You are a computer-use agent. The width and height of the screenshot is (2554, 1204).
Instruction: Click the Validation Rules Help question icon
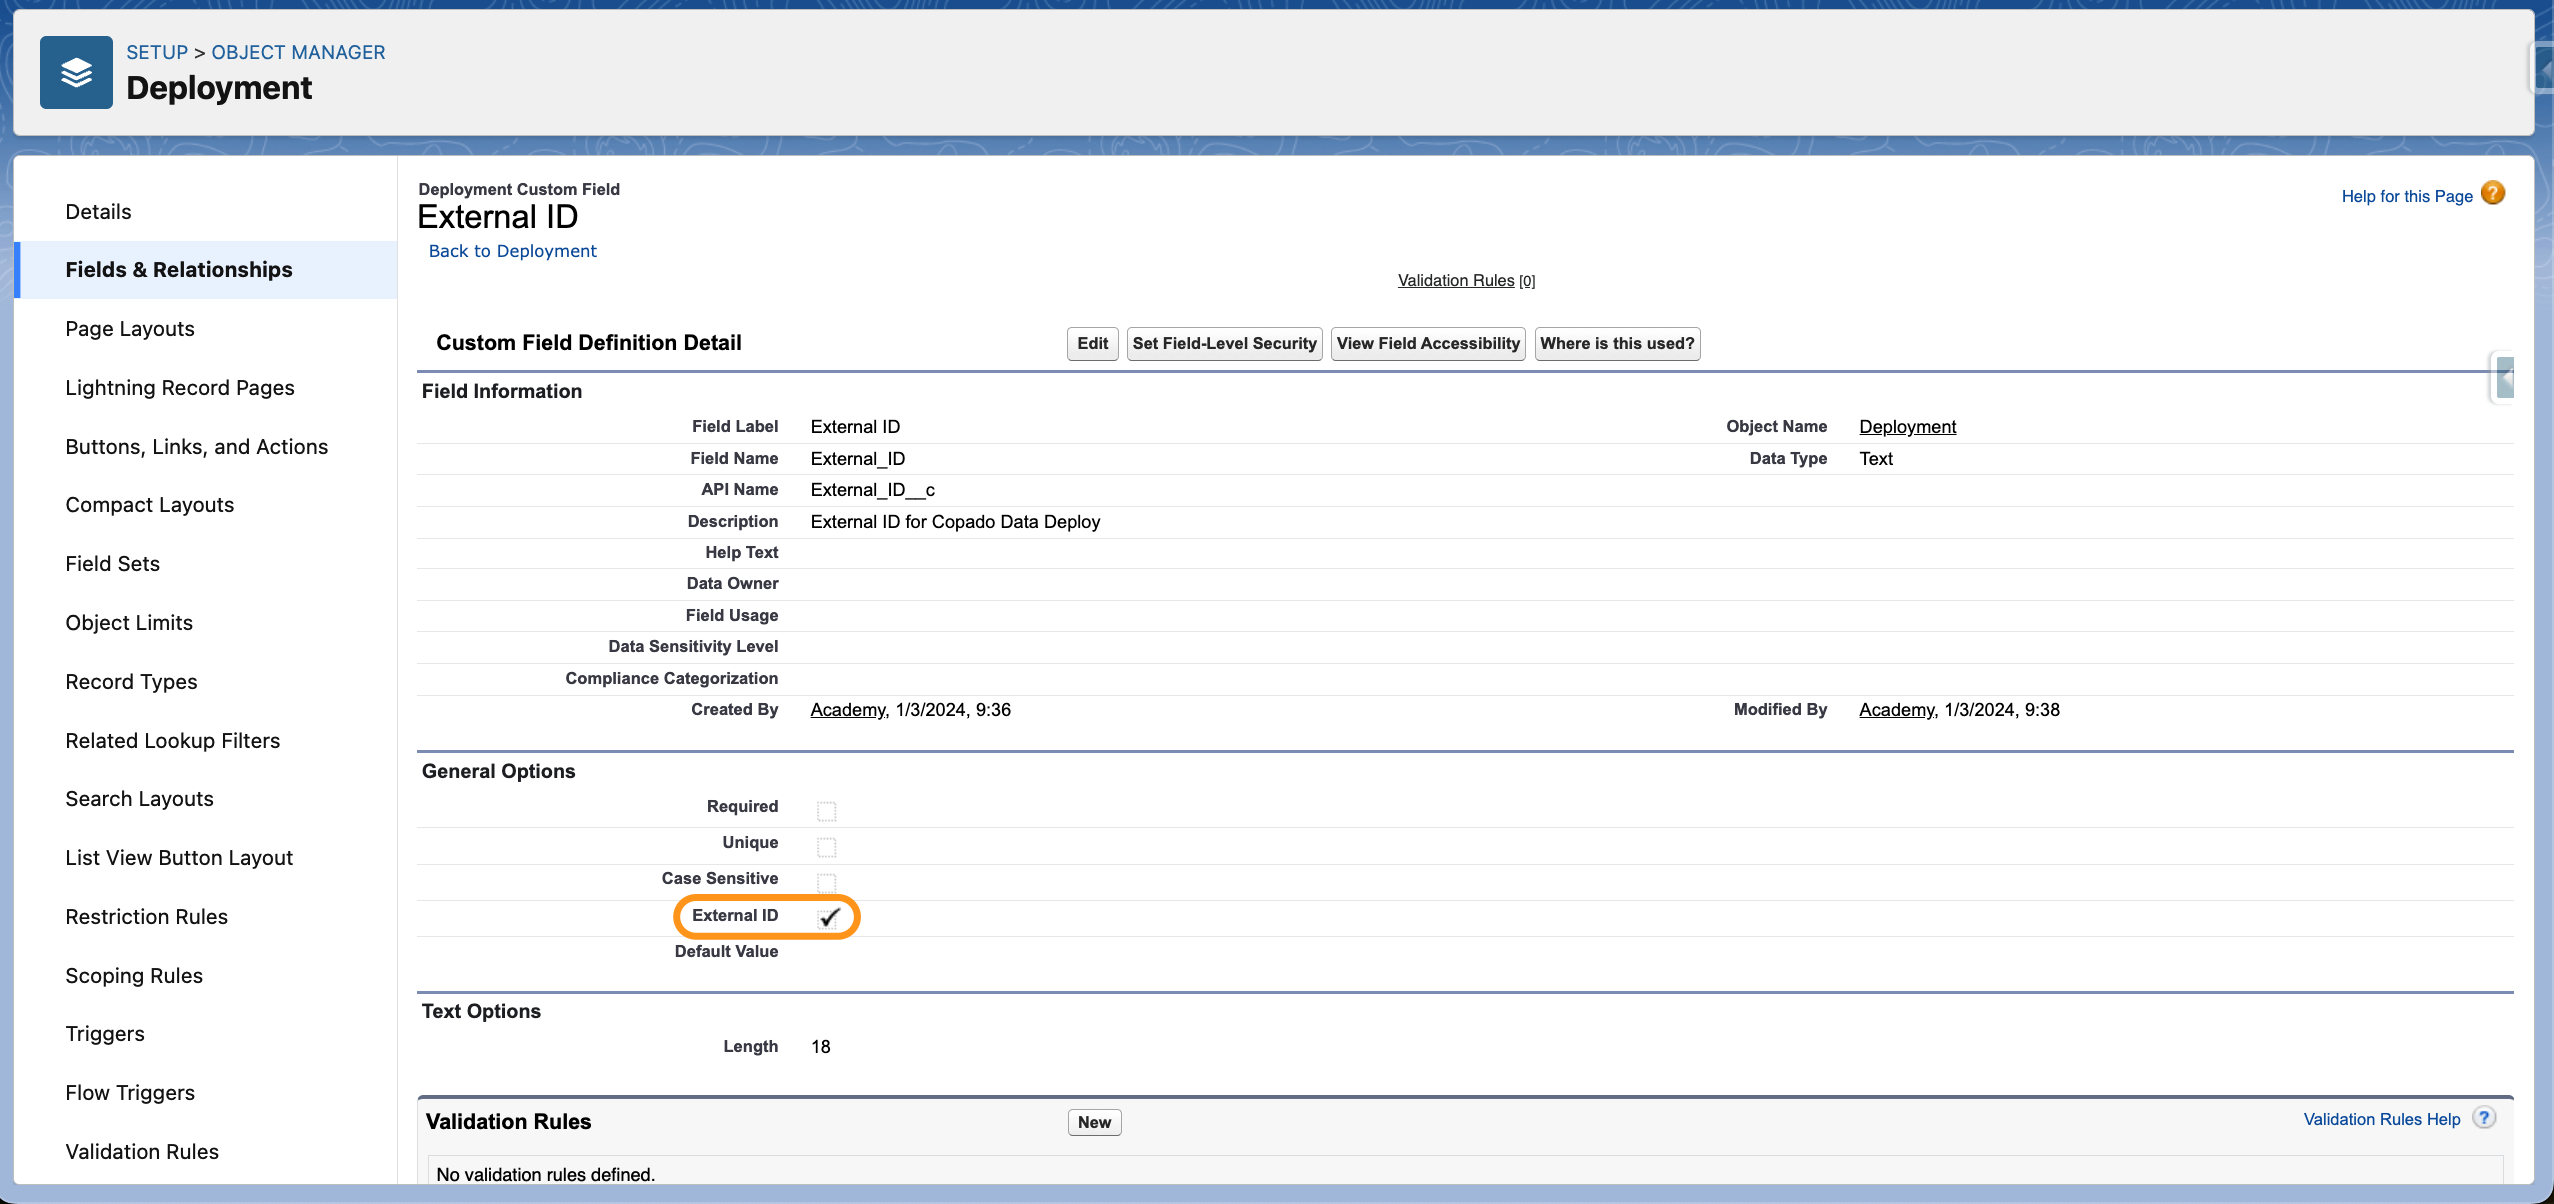2484,1118
